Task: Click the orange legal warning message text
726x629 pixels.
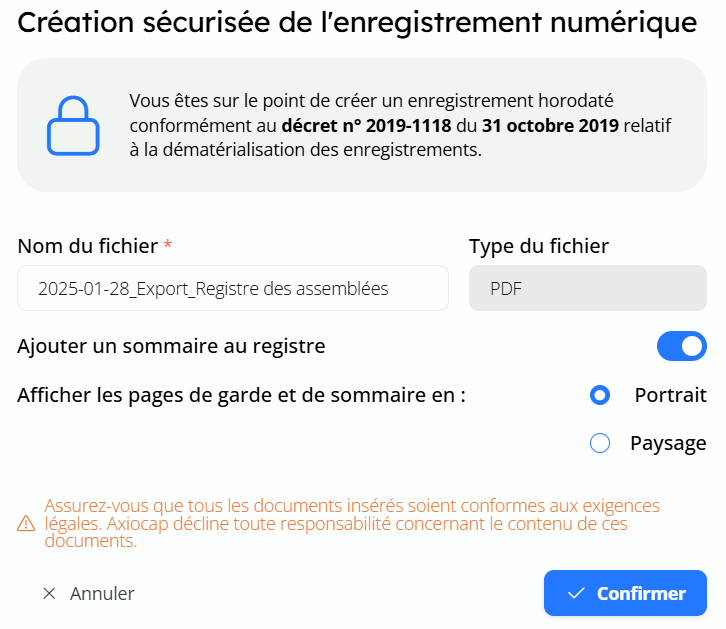Action: [x=350, y=524]
